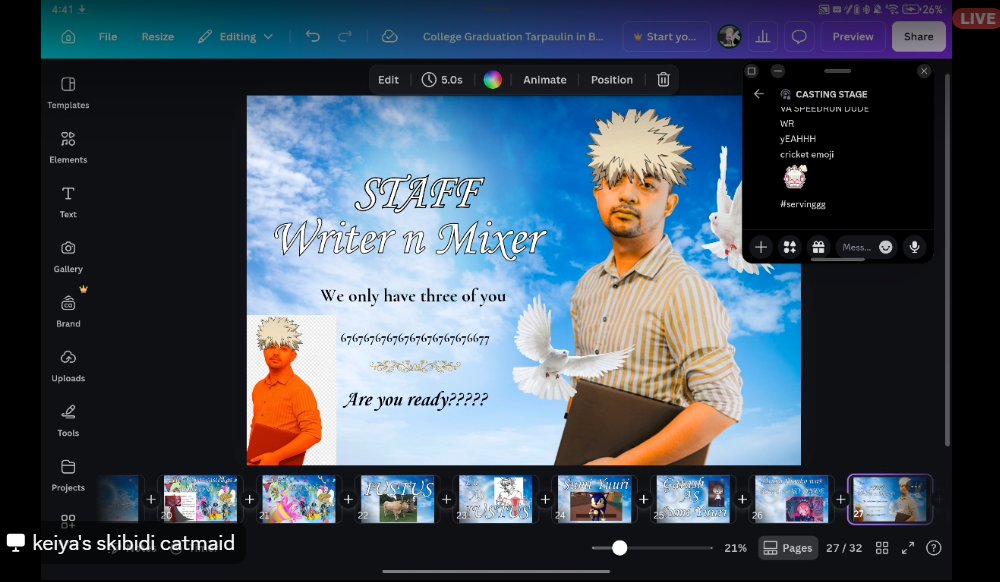Click Position in the floating toolbar

tap(612, 80)
